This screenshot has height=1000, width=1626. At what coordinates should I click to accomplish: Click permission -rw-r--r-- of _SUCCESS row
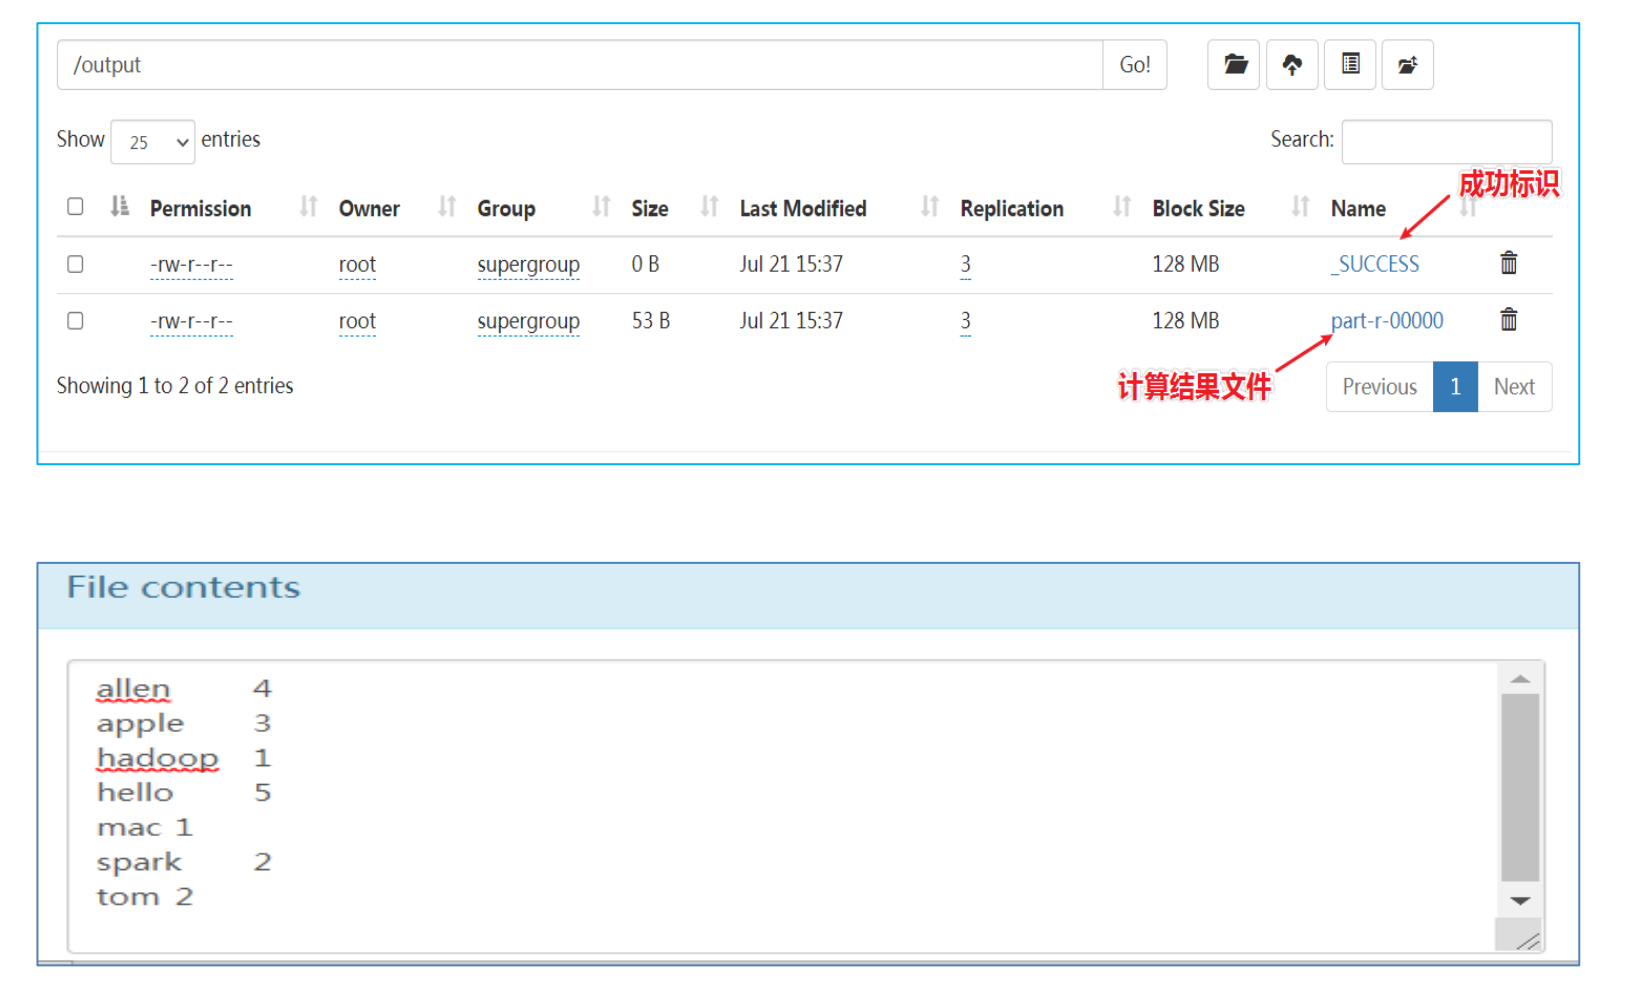click(x=191, y=265)
